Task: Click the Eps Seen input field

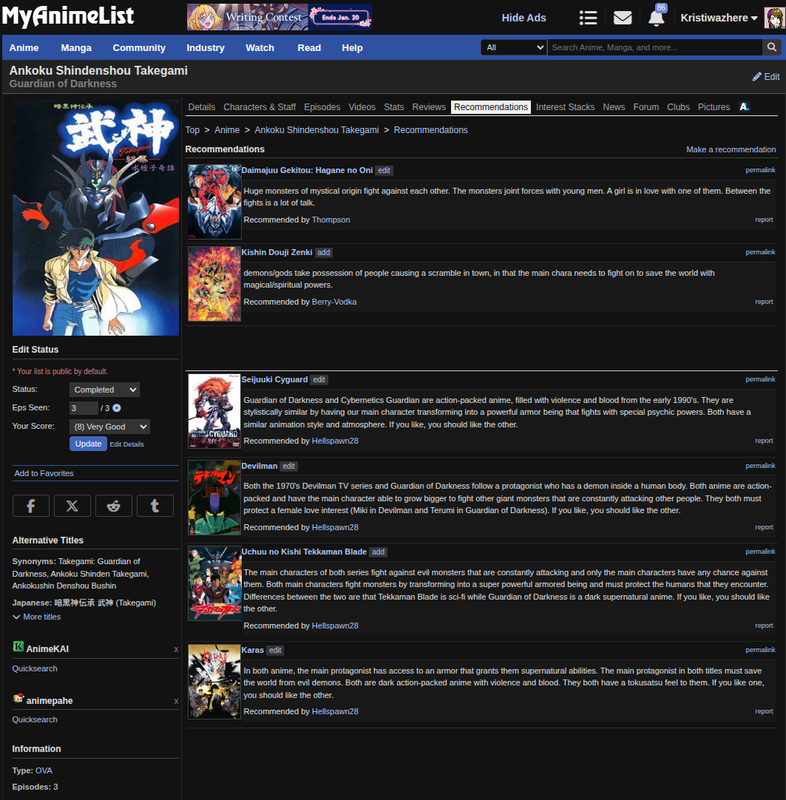Action: coord(84,408)
